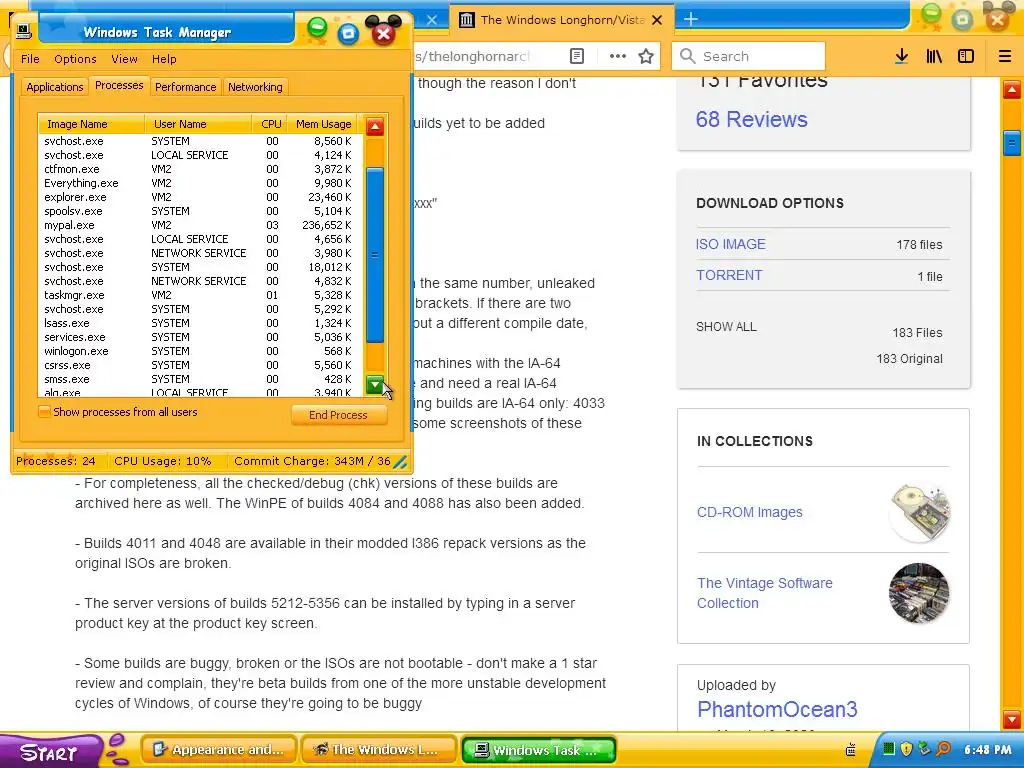Select the Processes tab

click(119, 86)
